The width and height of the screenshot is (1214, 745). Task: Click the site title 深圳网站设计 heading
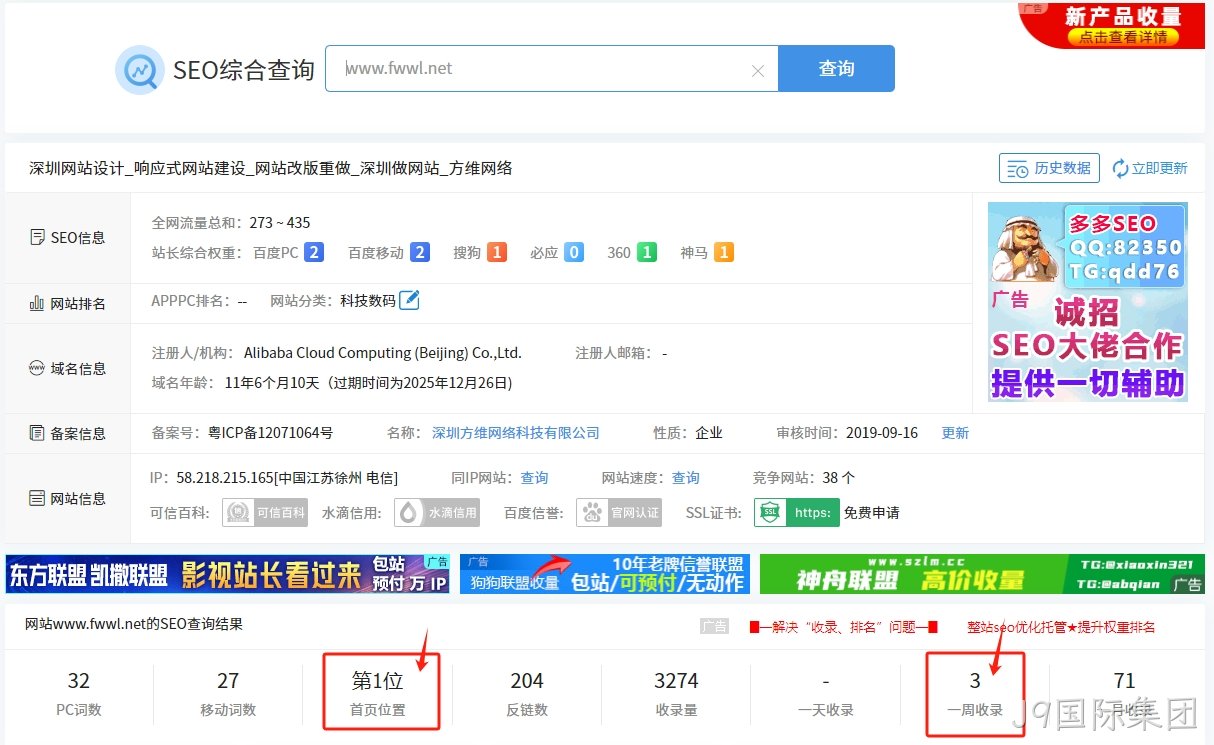click(271, 168)
